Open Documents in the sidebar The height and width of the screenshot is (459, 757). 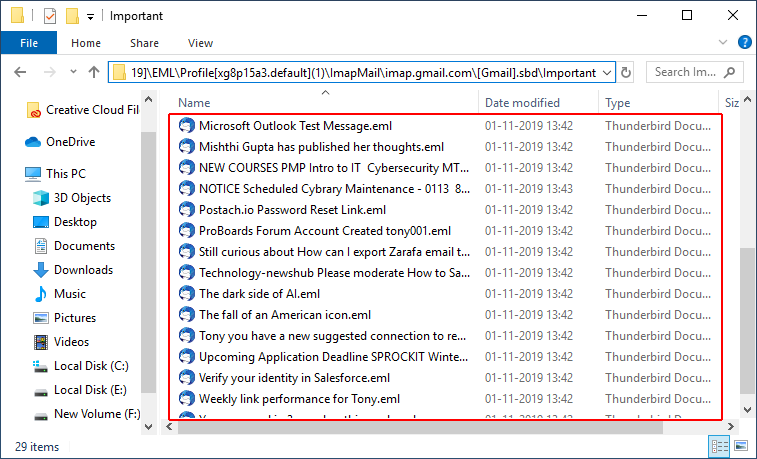point(74,246)
